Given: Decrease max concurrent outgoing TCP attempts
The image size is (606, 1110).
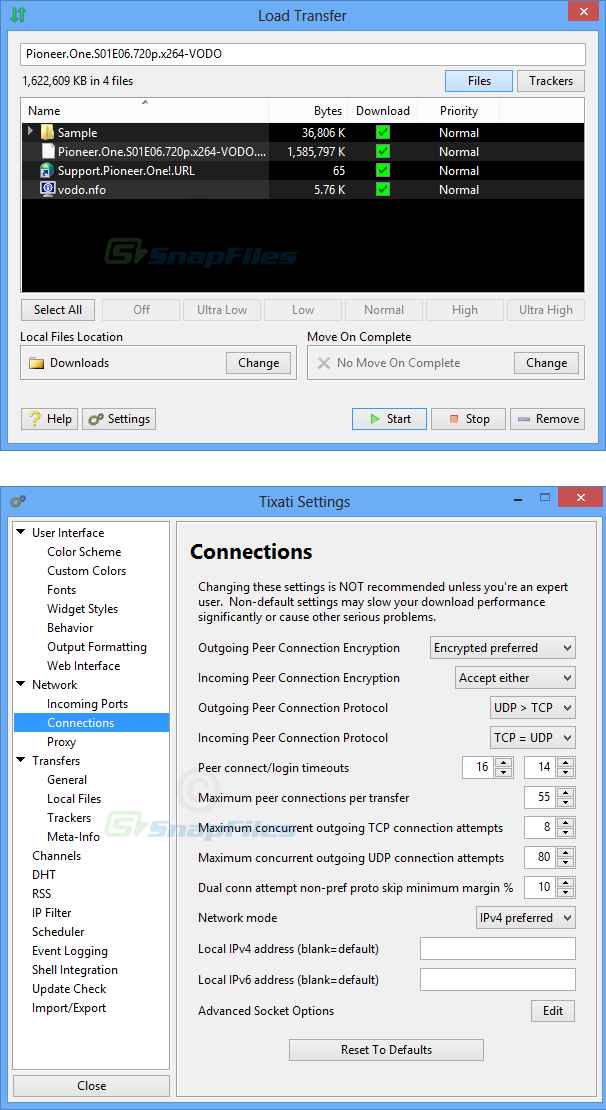Looking at the screenshot, I should (566, 832).
